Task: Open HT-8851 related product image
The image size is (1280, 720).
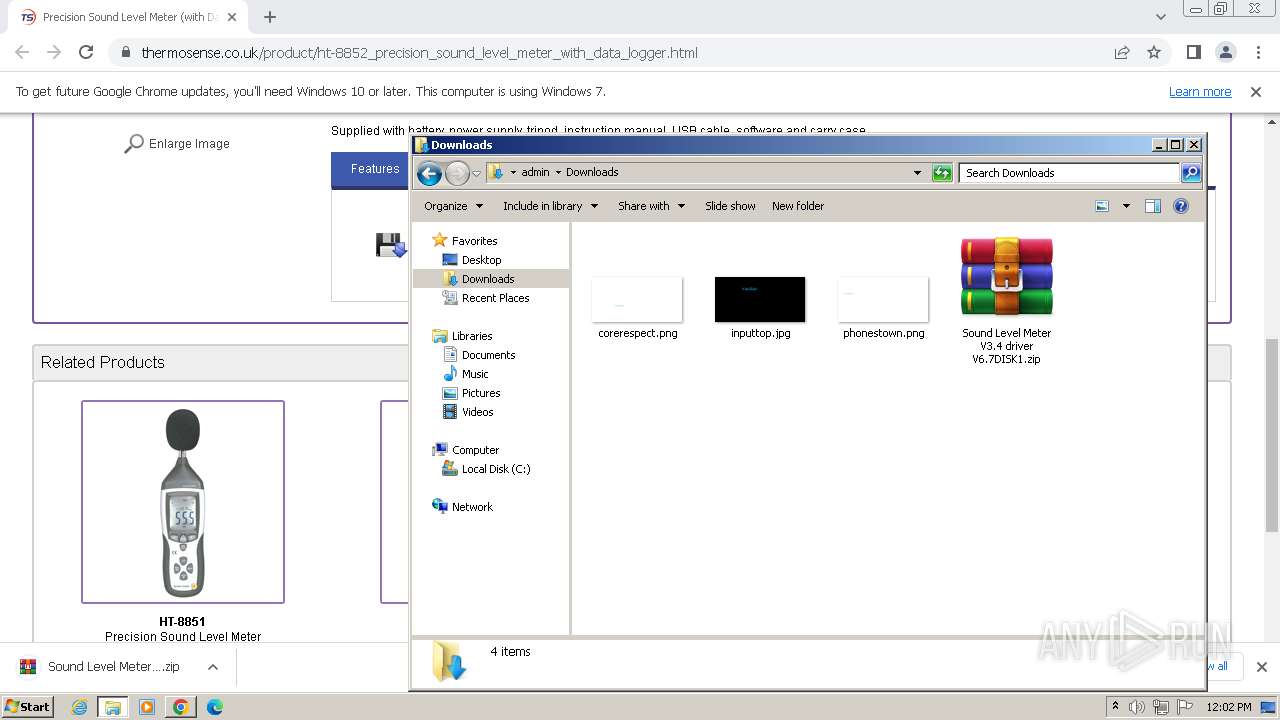Action: 183,502
